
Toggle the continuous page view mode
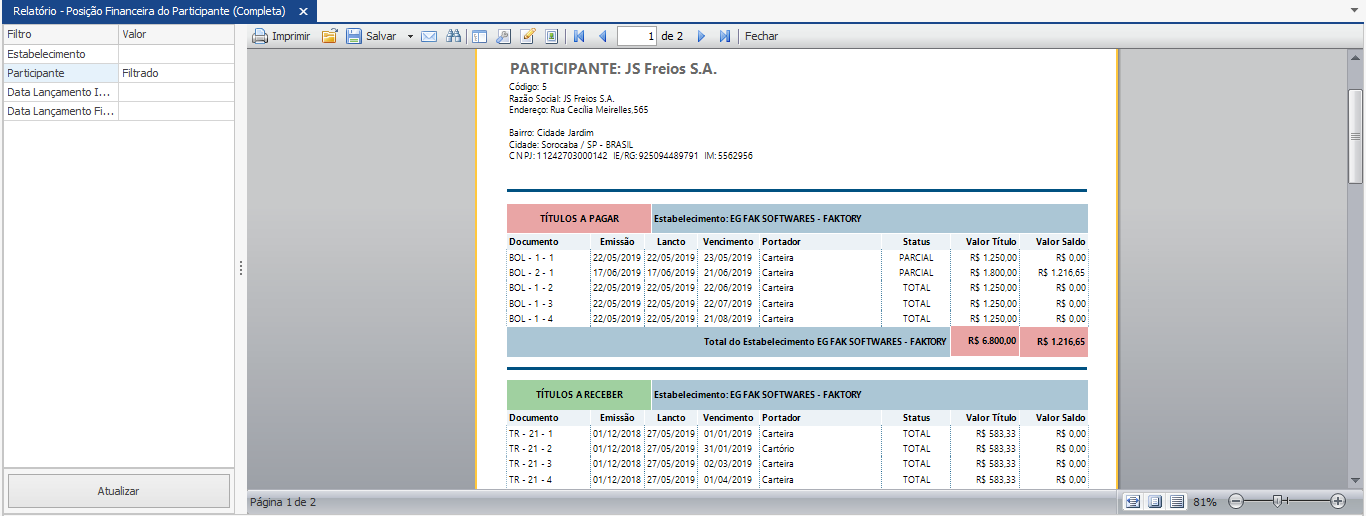[1177, 501]
